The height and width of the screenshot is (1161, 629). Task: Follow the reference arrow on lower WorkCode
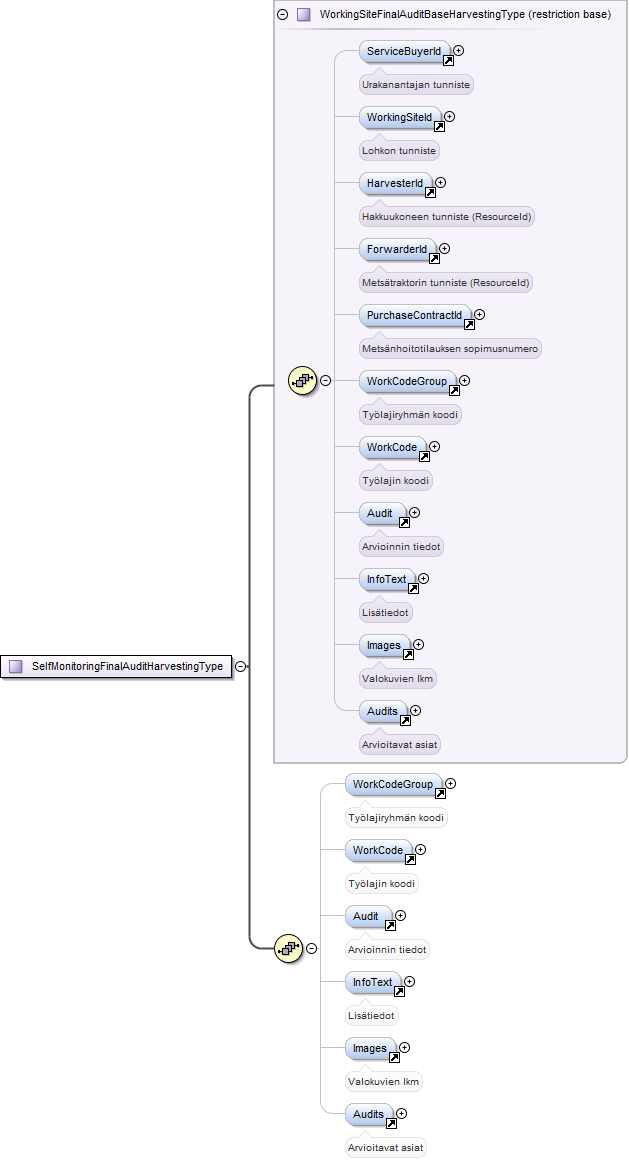point(411,860)
